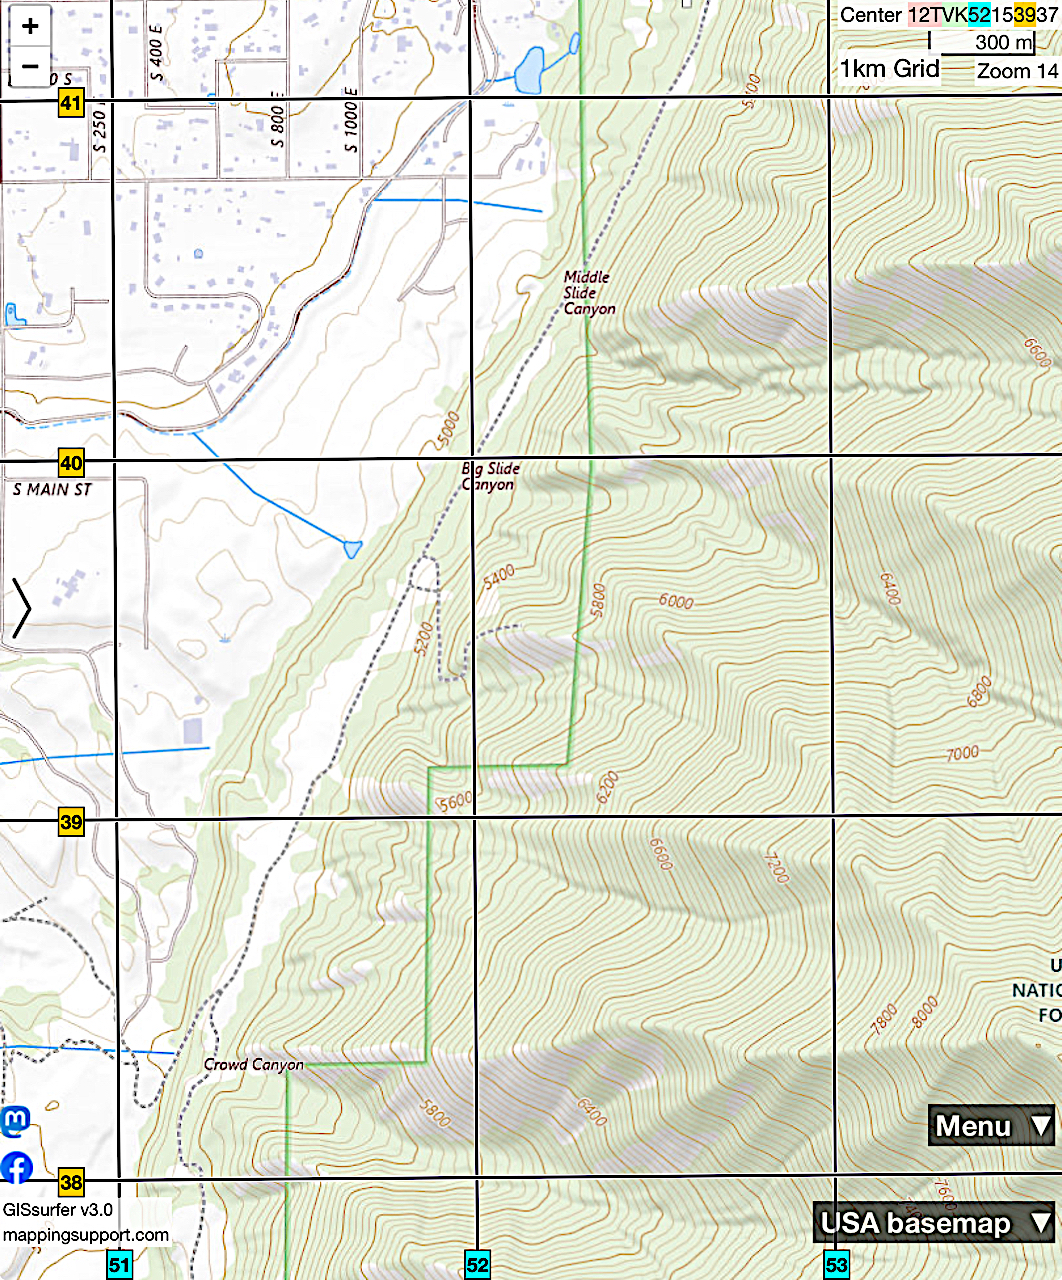This screenshot has width=1062, height=1280.
Task: Expand the left side panel chevron
Action: pyautogui.click(x=21, y=608)
